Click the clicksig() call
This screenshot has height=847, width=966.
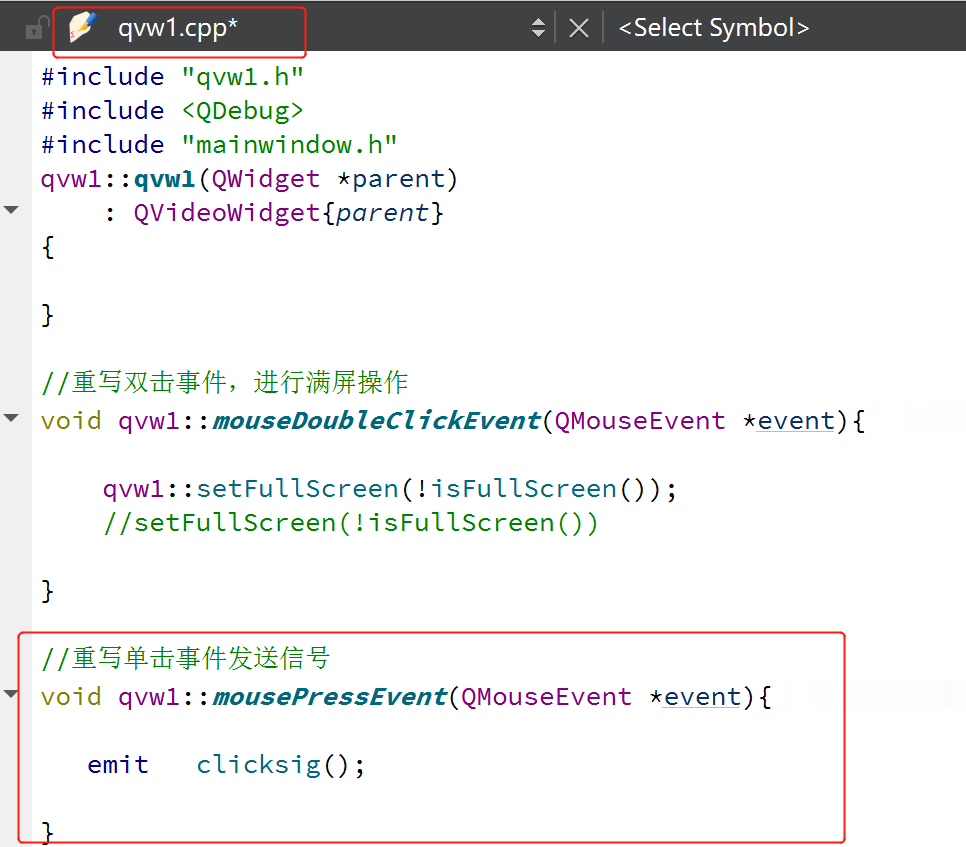274,765
